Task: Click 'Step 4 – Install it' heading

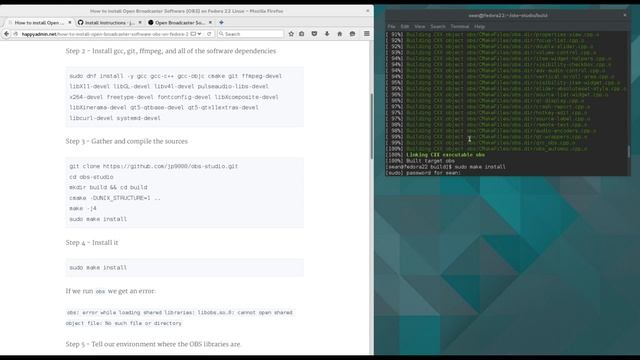Action: click(92, 242)
